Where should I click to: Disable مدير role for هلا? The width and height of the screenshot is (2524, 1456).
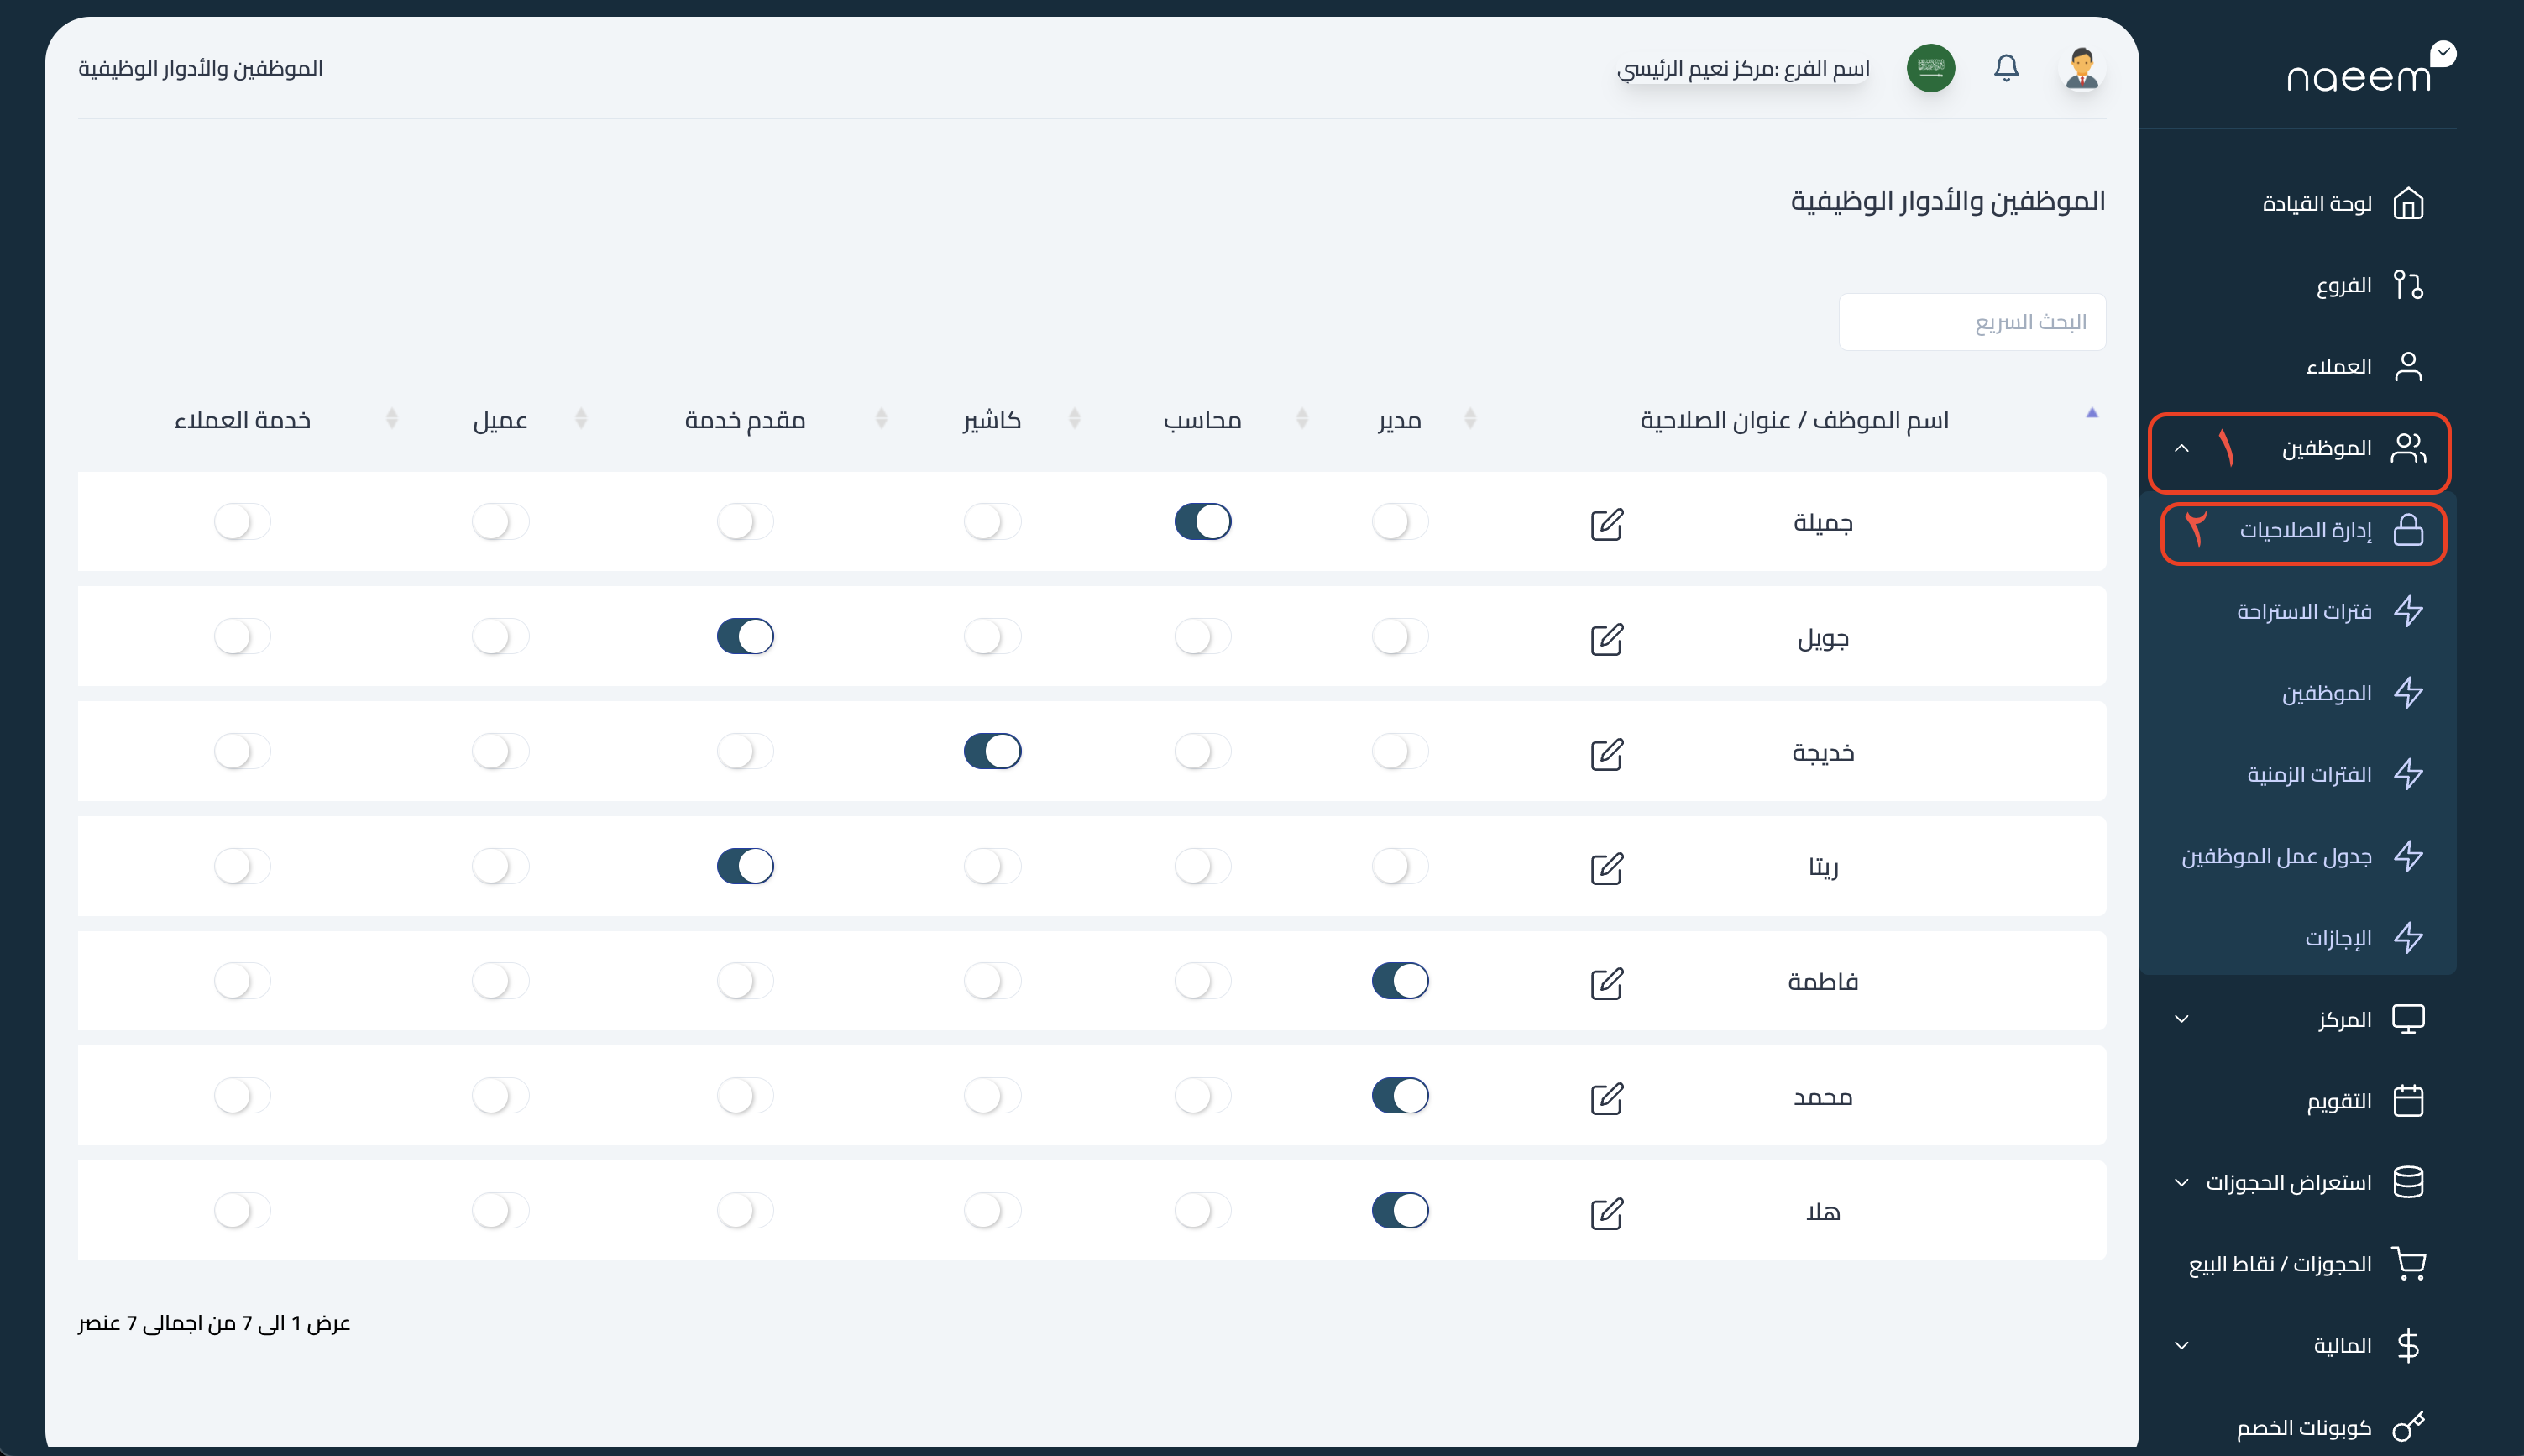[x=1400, y=1210]
